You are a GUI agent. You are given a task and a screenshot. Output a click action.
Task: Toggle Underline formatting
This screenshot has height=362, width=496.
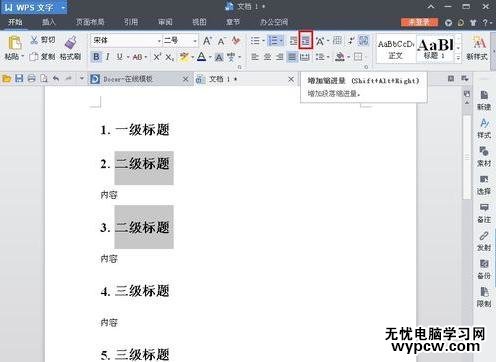pyautogui.click(x=119, y=57)
